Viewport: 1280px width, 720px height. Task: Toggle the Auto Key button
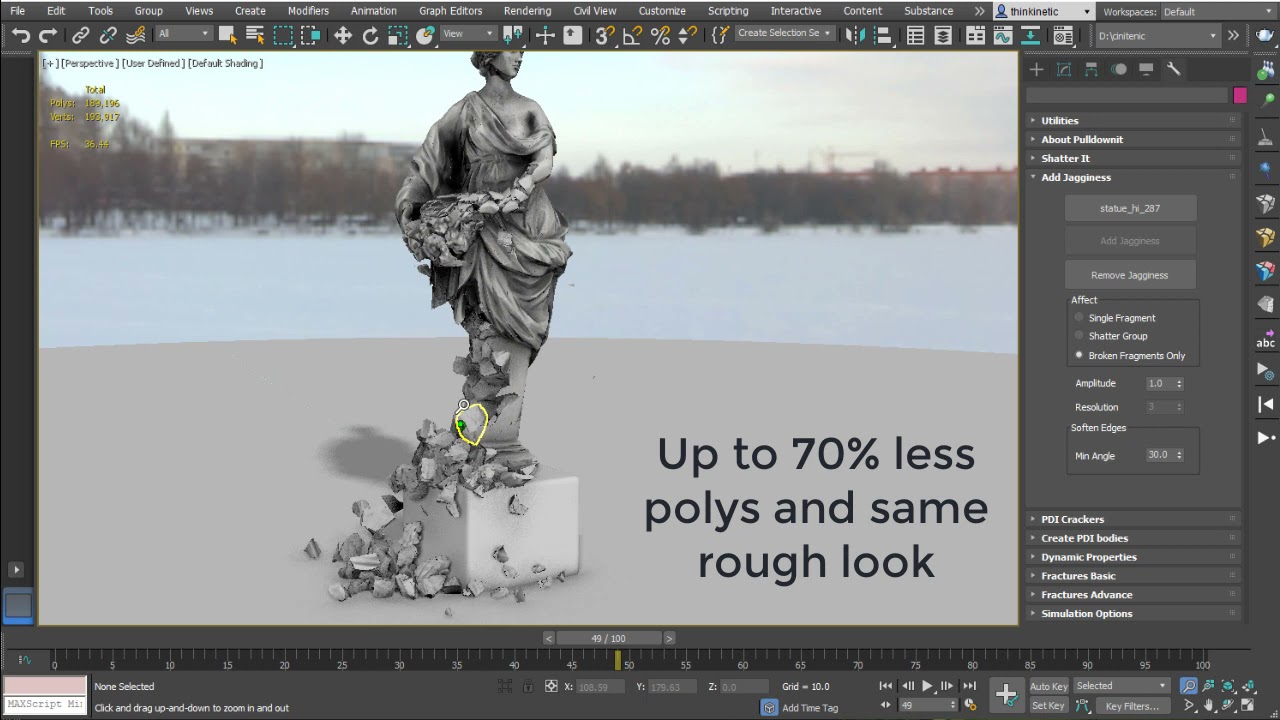(1048, 686)
